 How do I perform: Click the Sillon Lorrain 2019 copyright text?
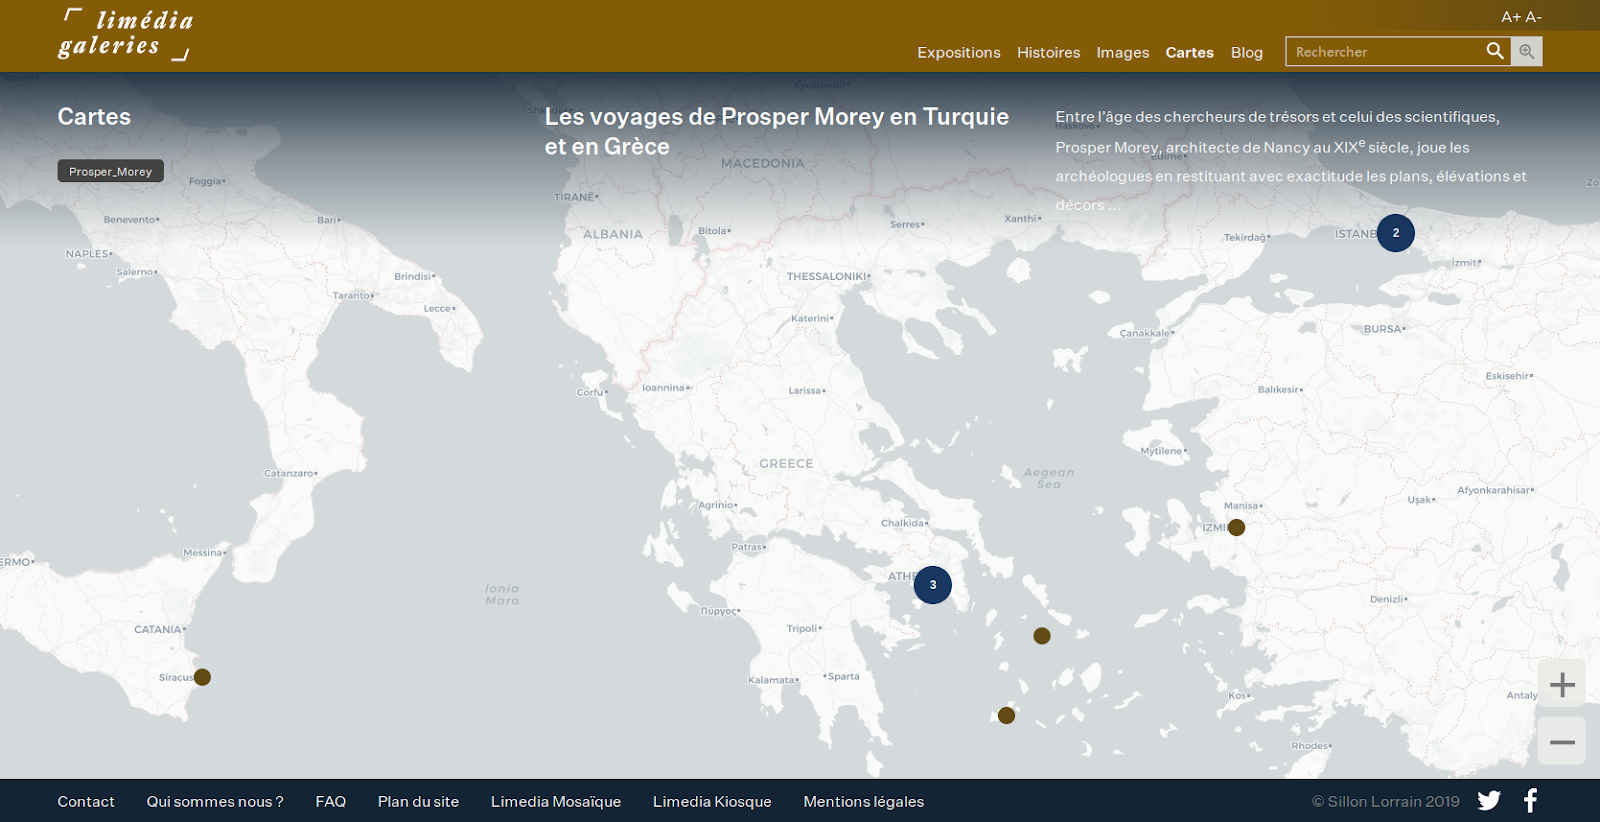(1385, 801)
